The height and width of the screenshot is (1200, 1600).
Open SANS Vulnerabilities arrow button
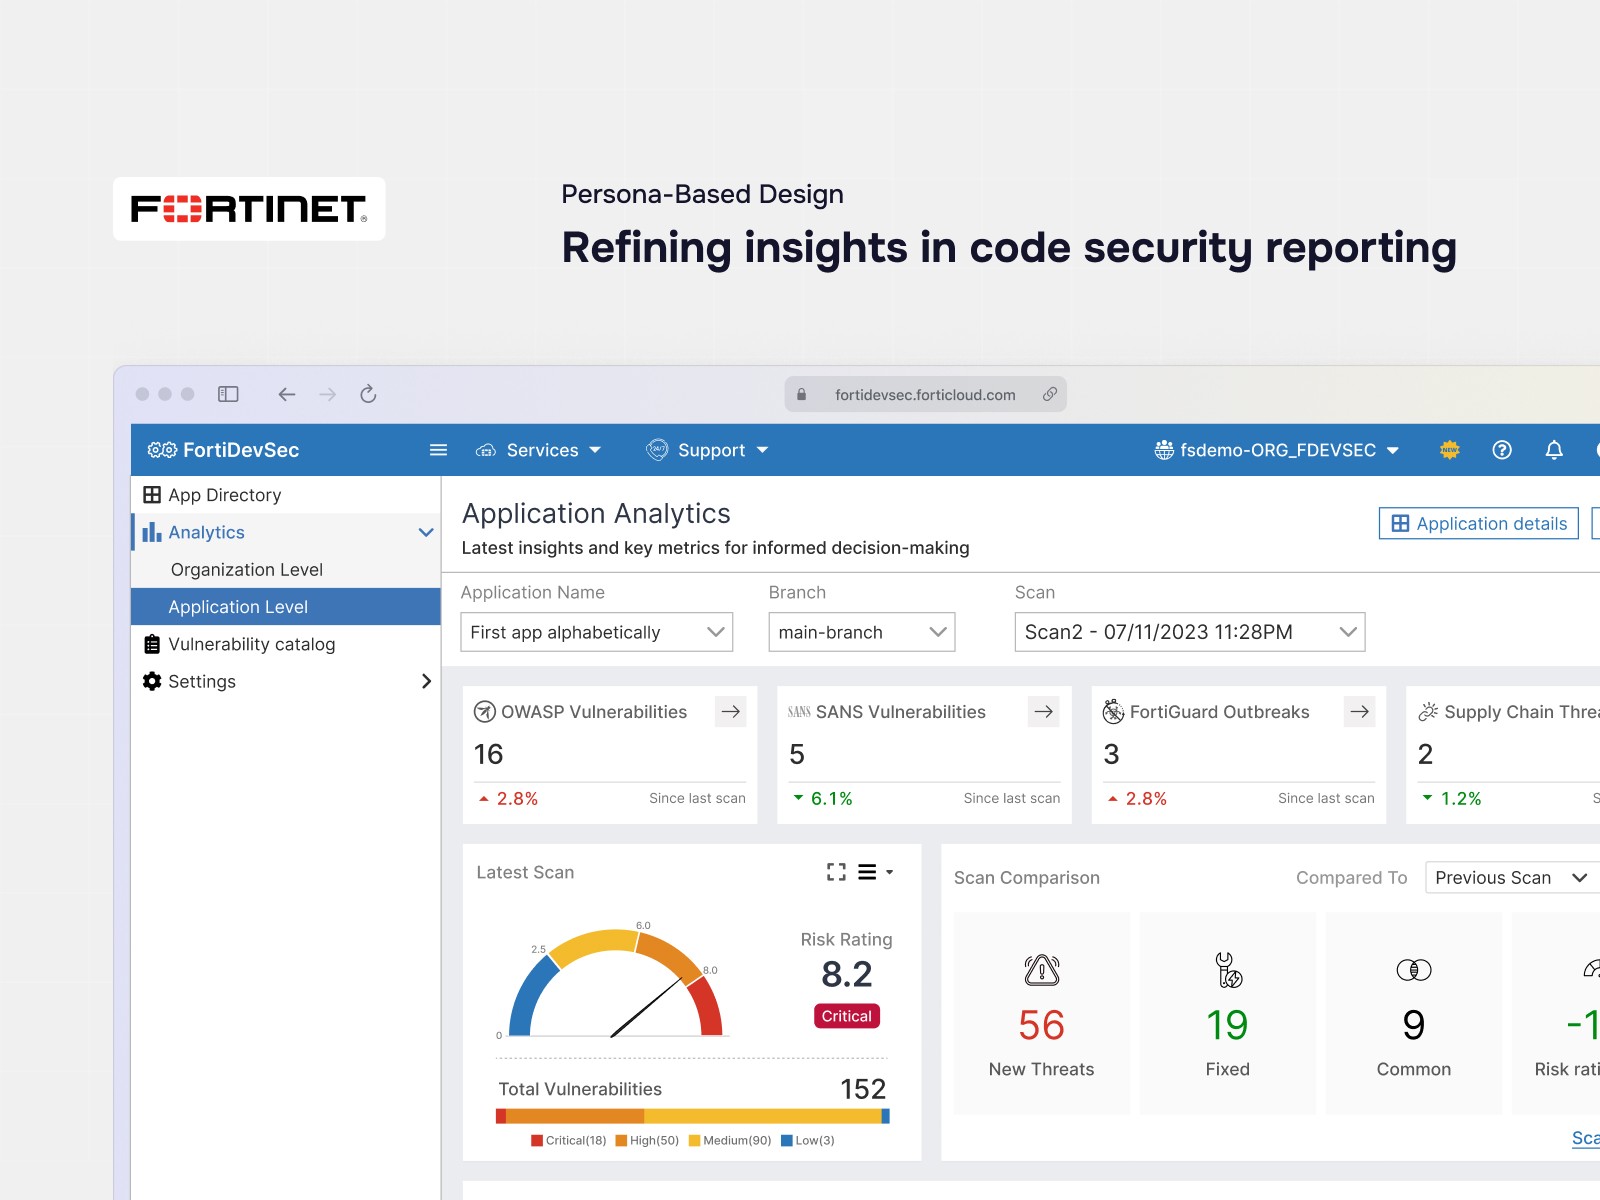1044,712
